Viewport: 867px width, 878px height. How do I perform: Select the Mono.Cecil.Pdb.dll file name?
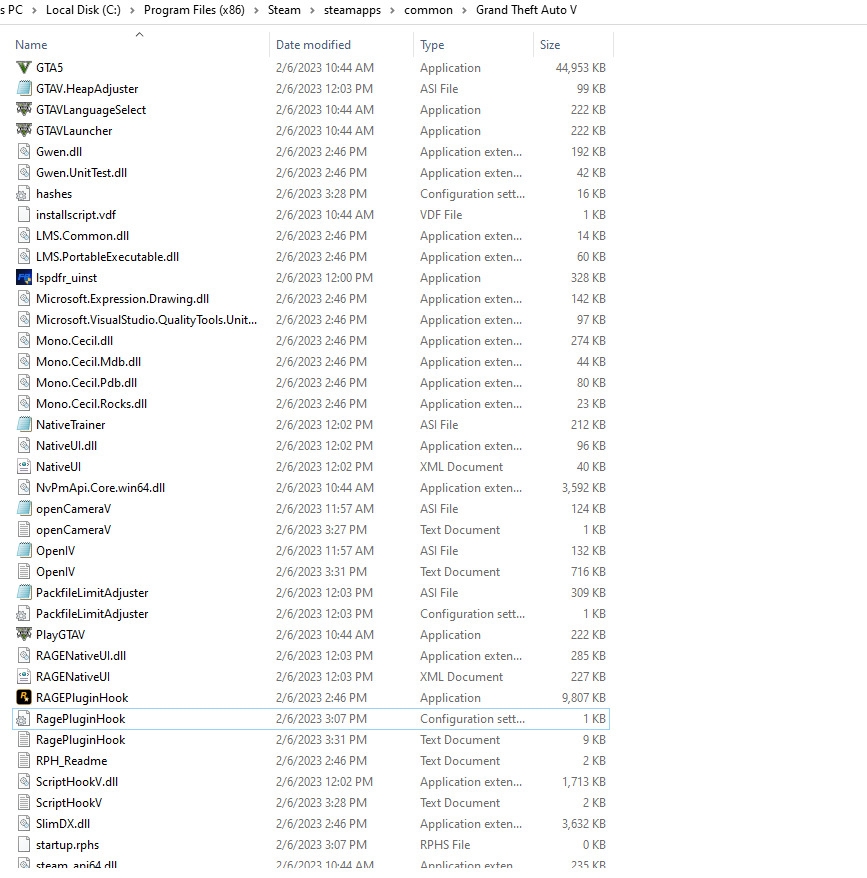[86, 383]
